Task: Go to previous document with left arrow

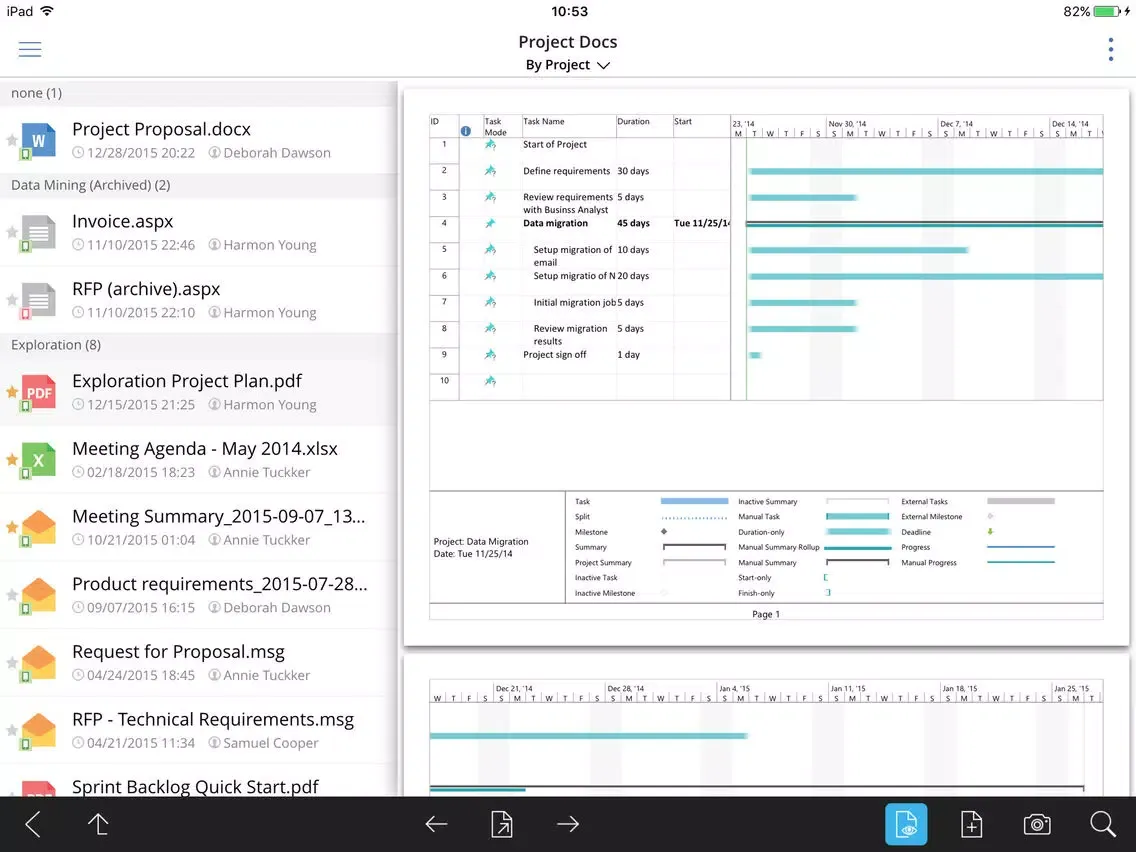Action: click(436, 824)
